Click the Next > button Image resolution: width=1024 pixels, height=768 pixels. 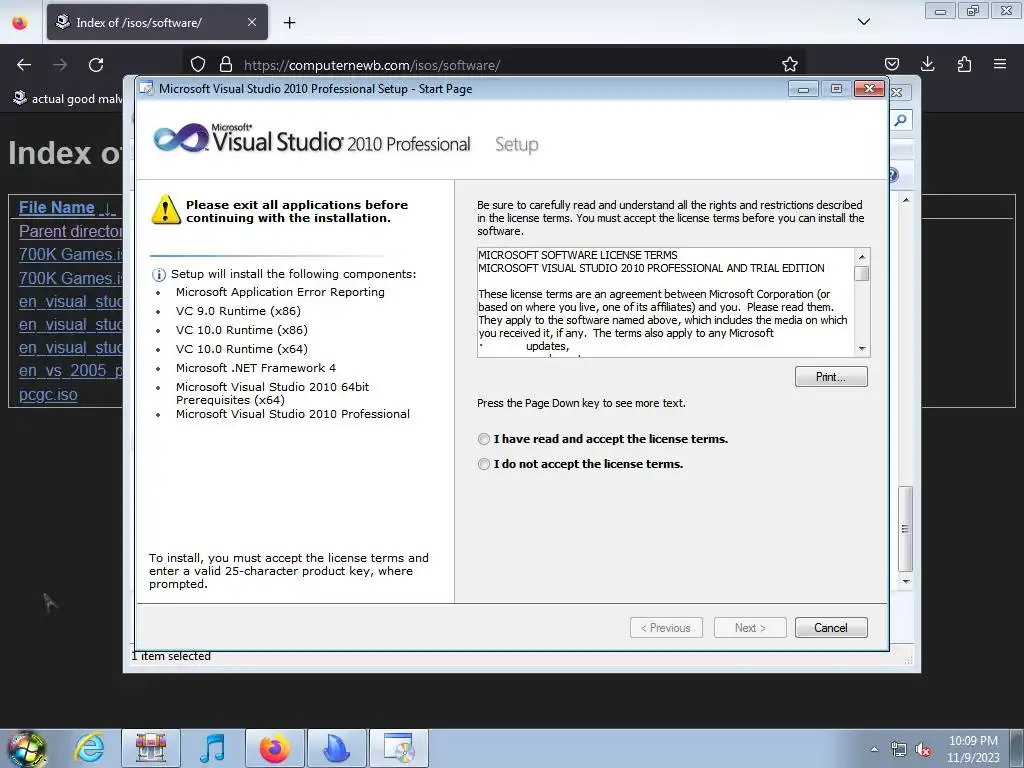coord(750,628)
